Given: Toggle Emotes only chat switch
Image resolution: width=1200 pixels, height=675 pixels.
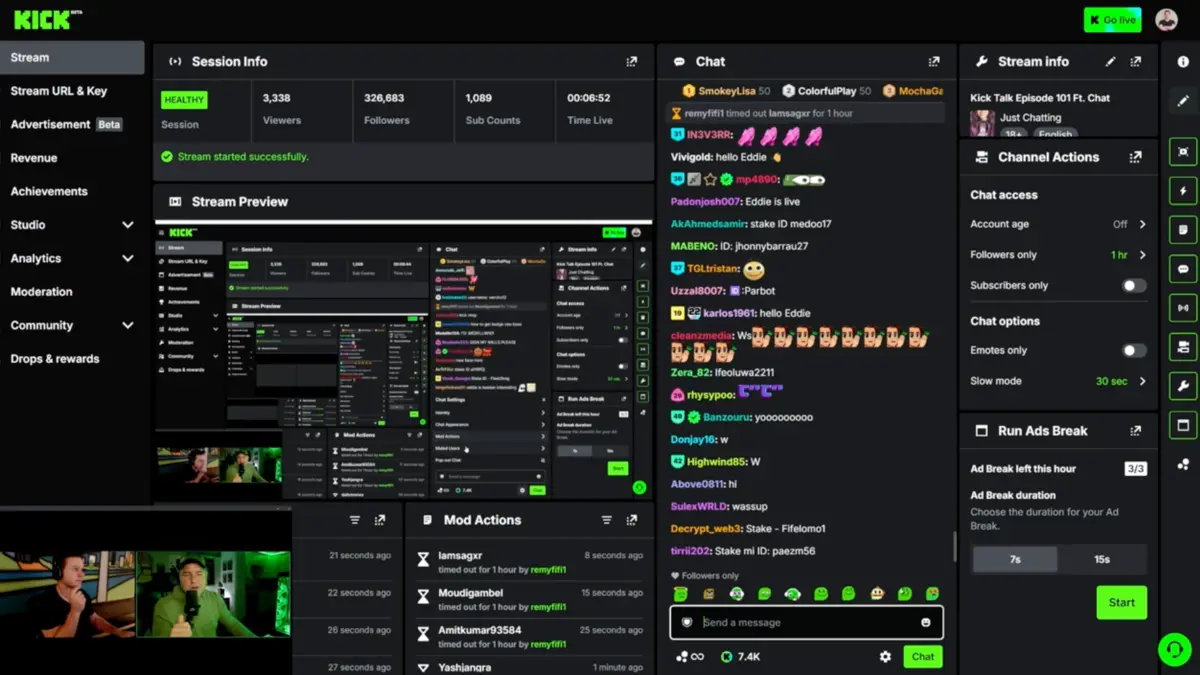Looking at the screenshot, I should tap(1133, 351).
